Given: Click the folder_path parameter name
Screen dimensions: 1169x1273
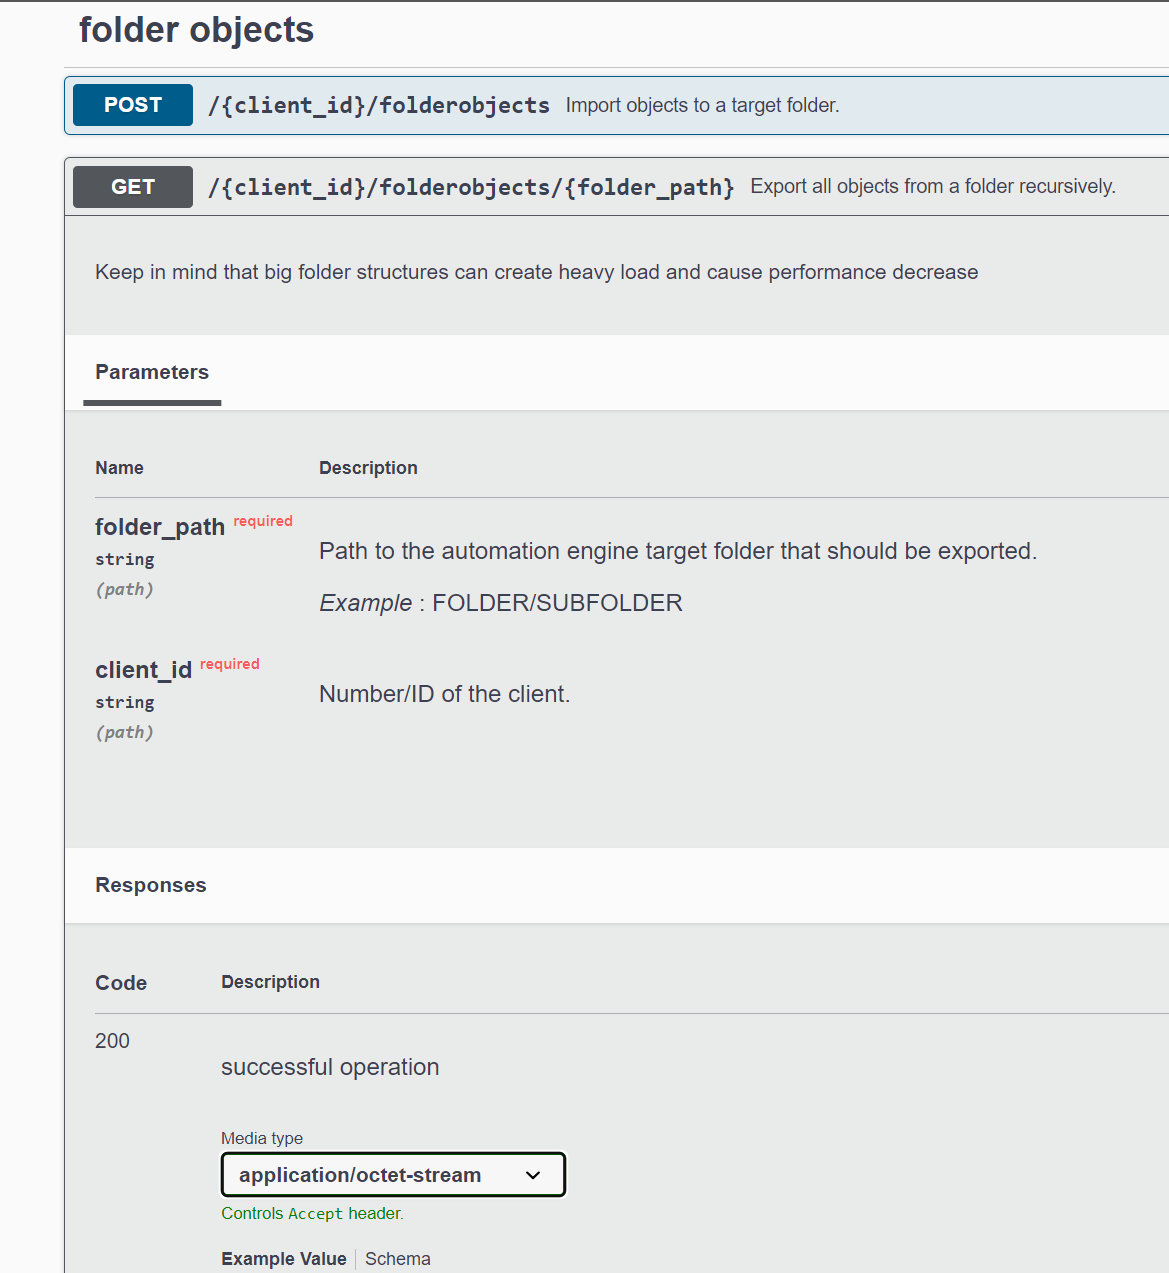Looking at the screenshot, I should coord(160,527).
